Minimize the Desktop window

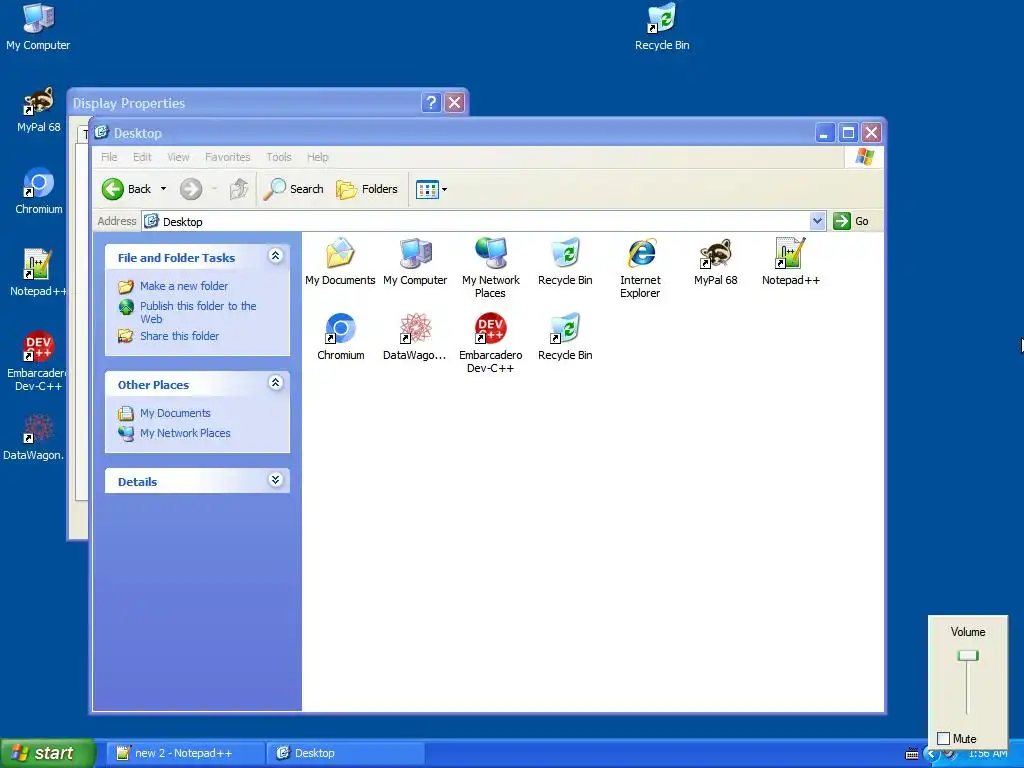click(x=824, y=133)
